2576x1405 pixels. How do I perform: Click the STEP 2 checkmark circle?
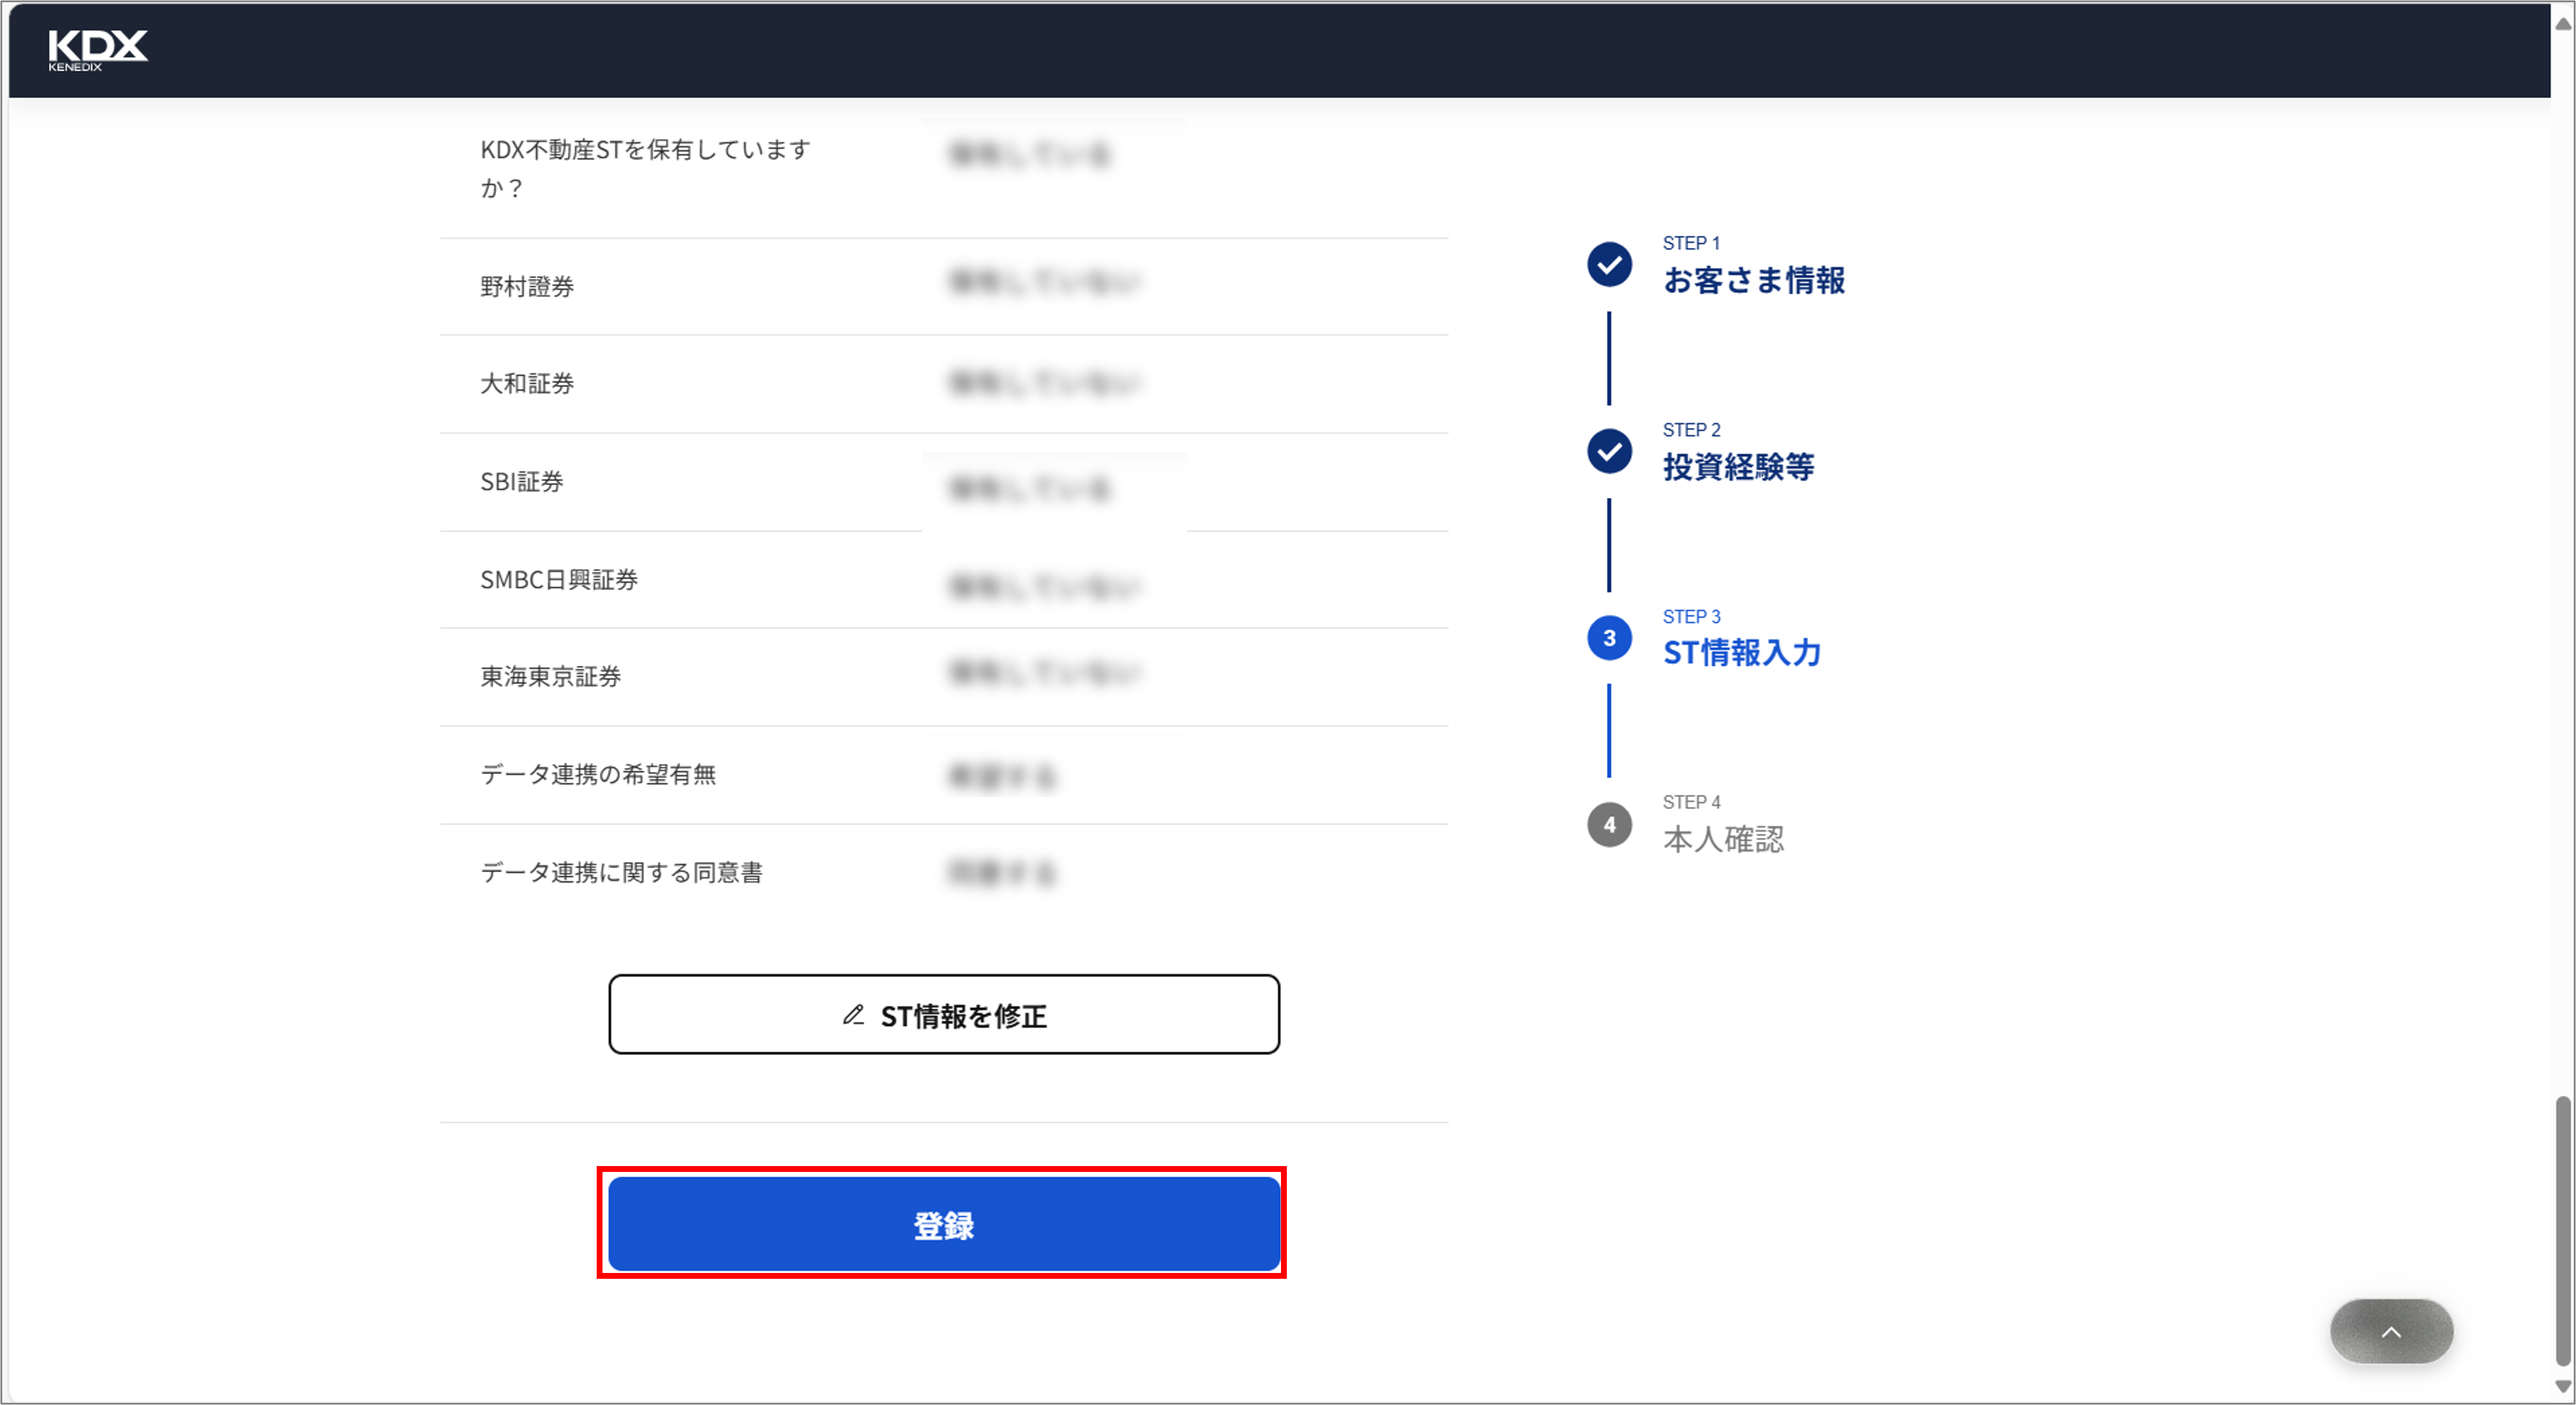tap(1609, 451)
